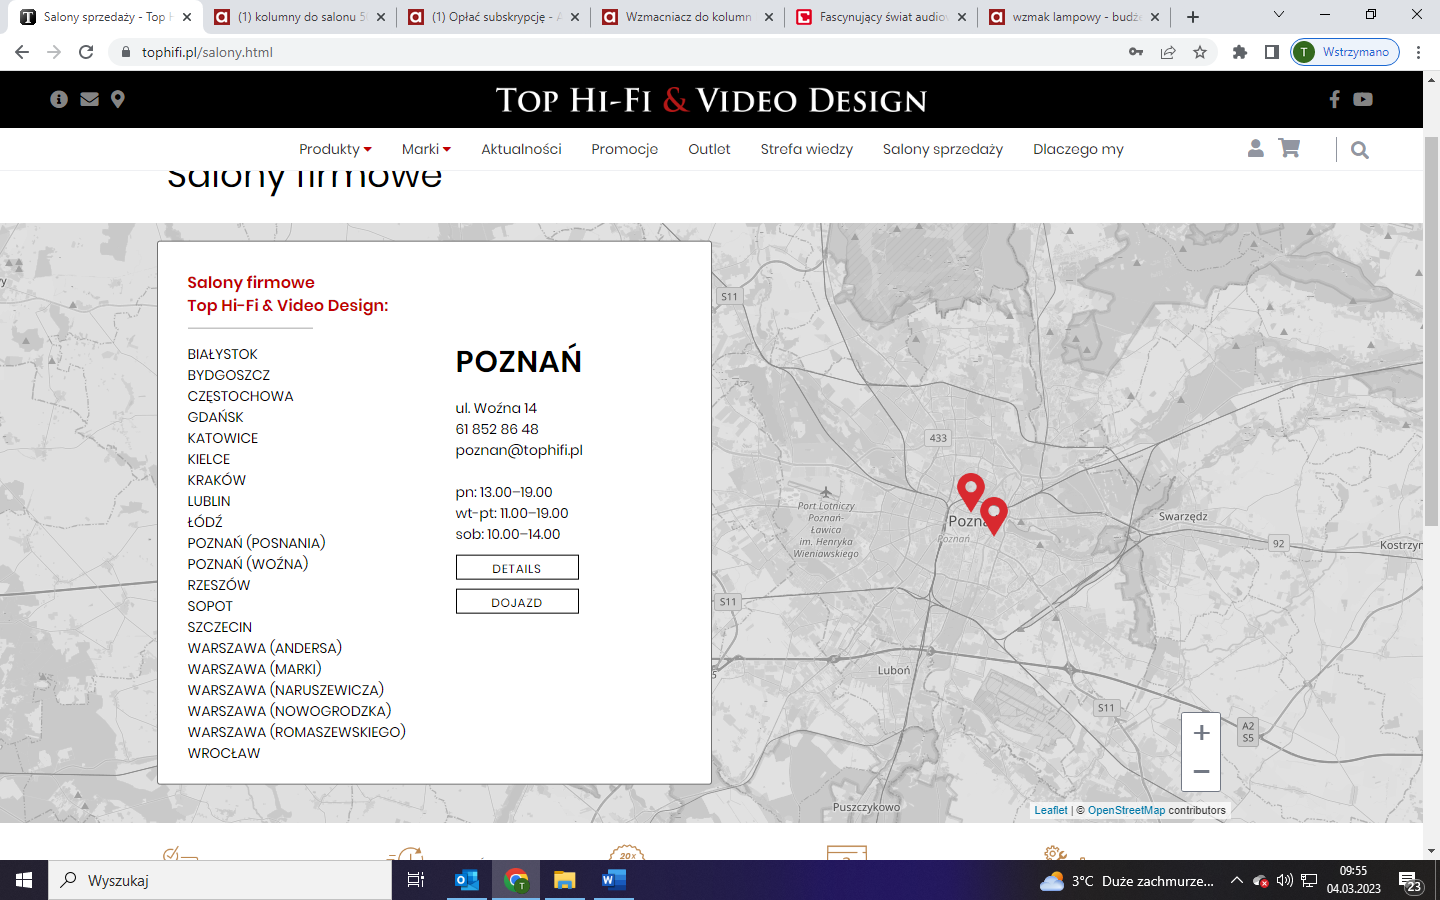Zoom in on the map with plus button
Screen dimensions: 1440x900
(1201, 733)
